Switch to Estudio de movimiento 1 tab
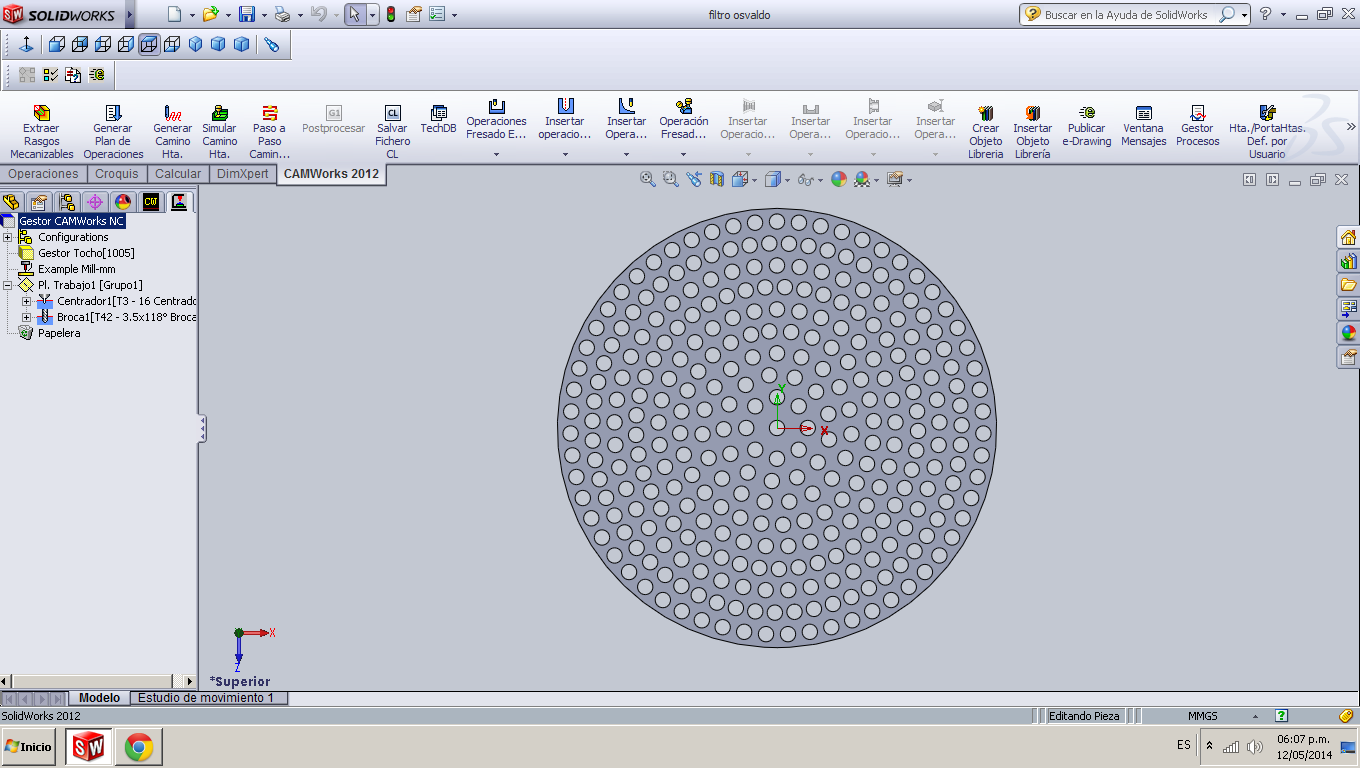The image size is (1360, 768). tap(205, 698)
